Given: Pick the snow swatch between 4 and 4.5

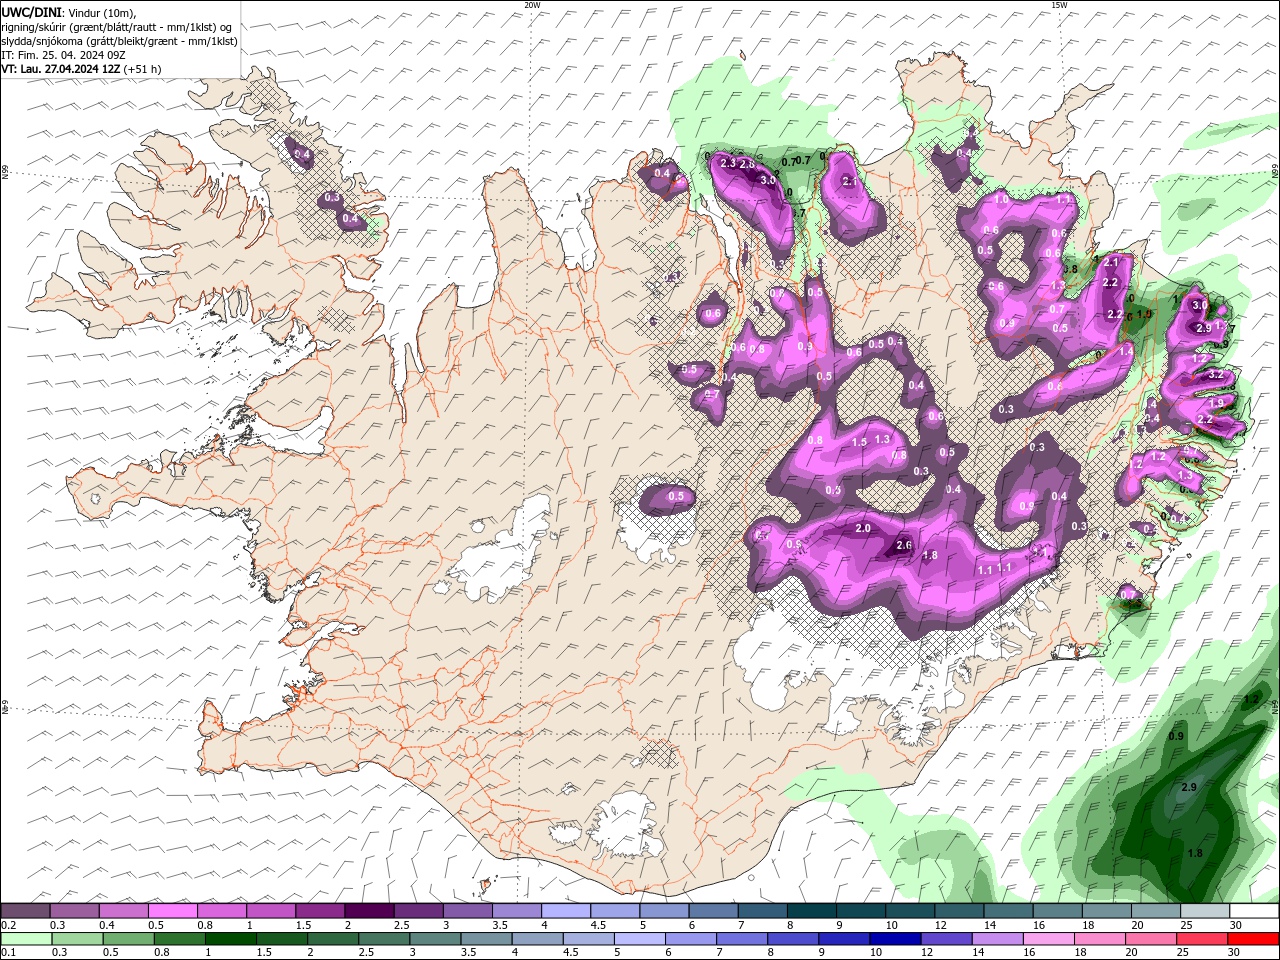Looking at the screenshot, I should [566, 911].
